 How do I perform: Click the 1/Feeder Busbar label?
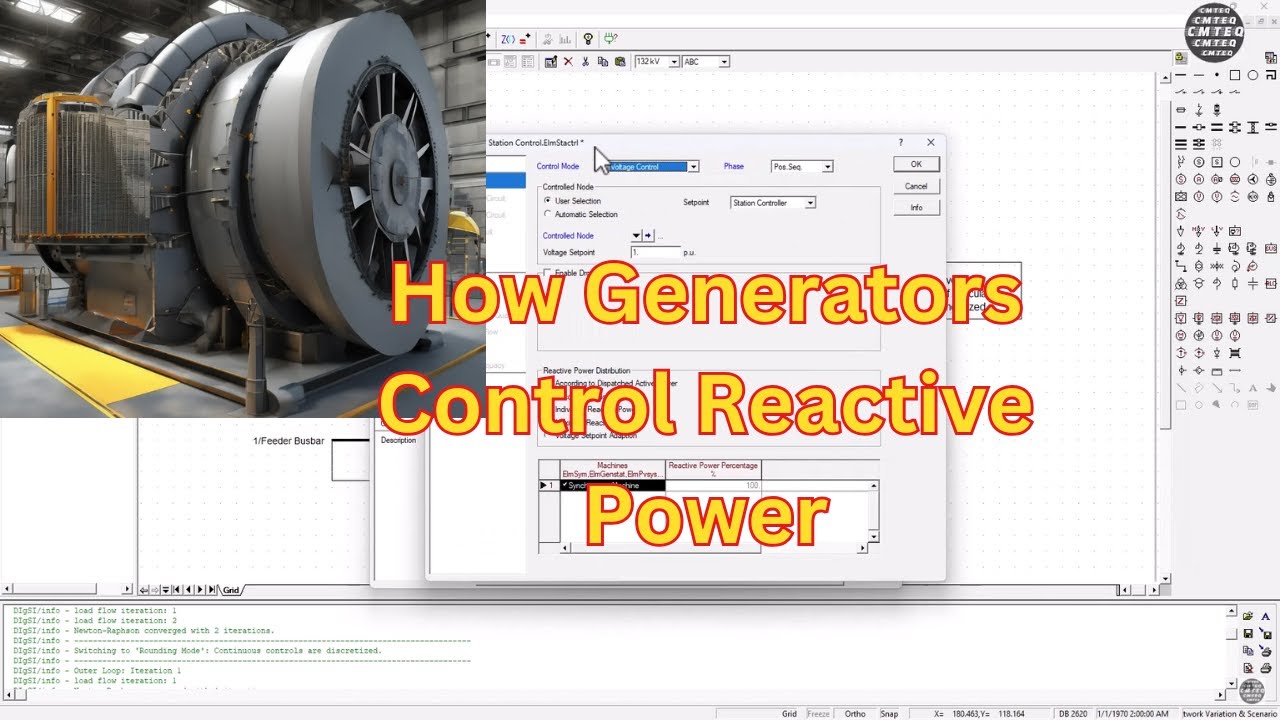288,441
